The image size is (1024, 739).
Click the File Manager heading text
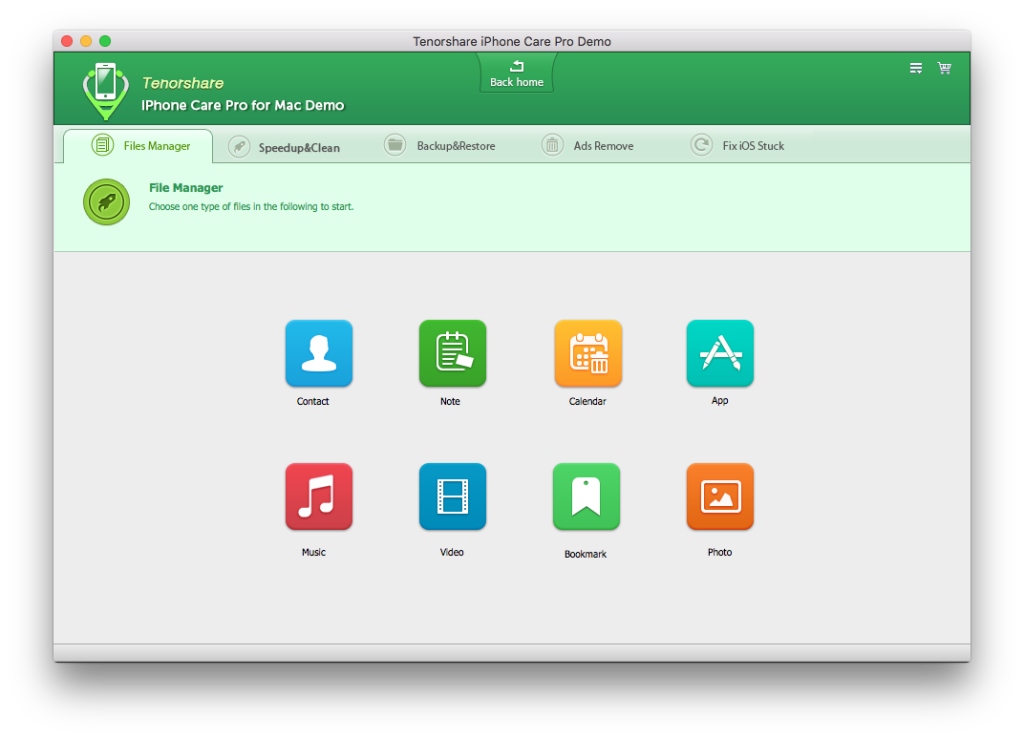click(x=185, y=188)
